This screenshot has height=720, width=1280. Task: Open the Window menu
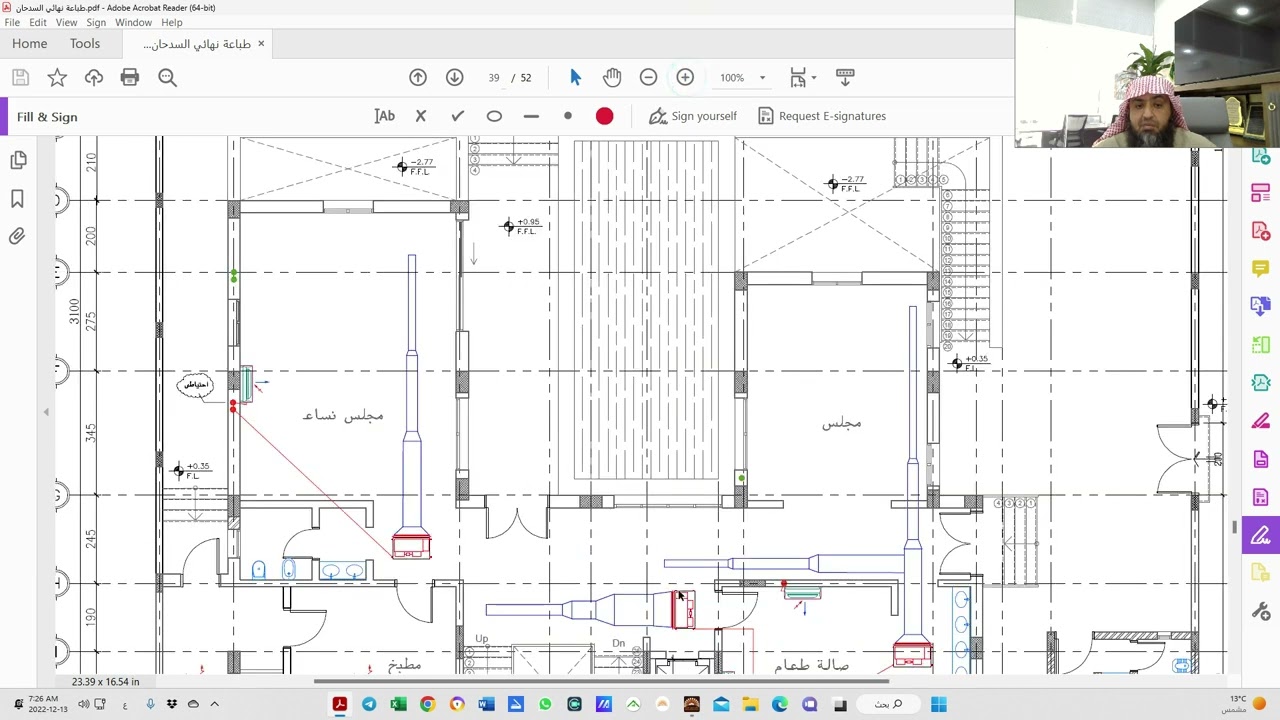tap(133, 22)
